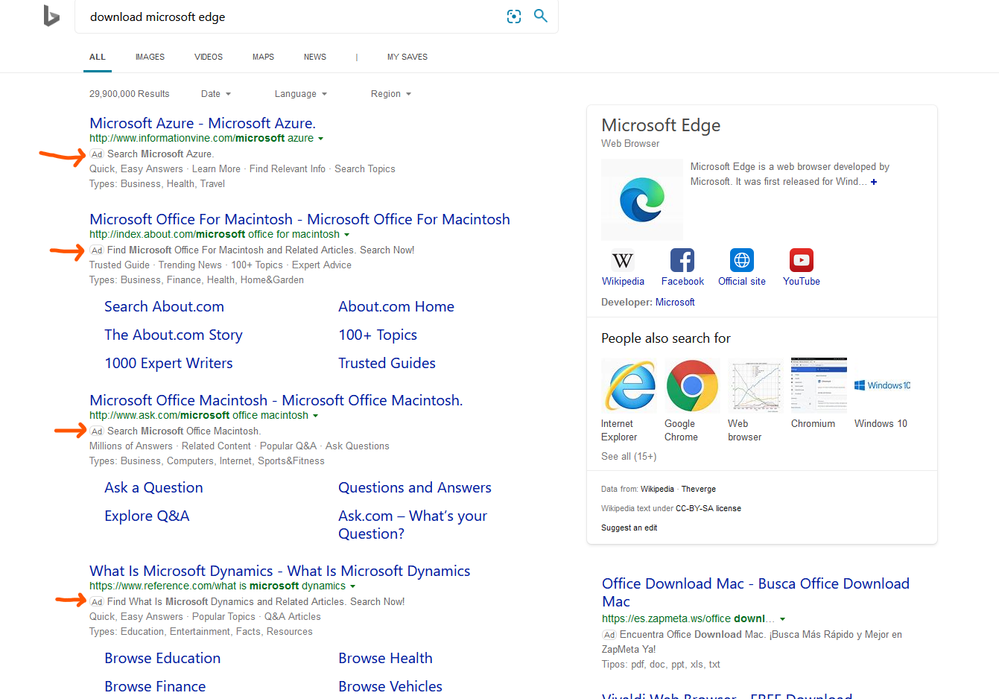This screenshot has width=999, height=699.
Task: Open the Wikipedia icon link
Action: pyautogui.click(x=622, y=260)
